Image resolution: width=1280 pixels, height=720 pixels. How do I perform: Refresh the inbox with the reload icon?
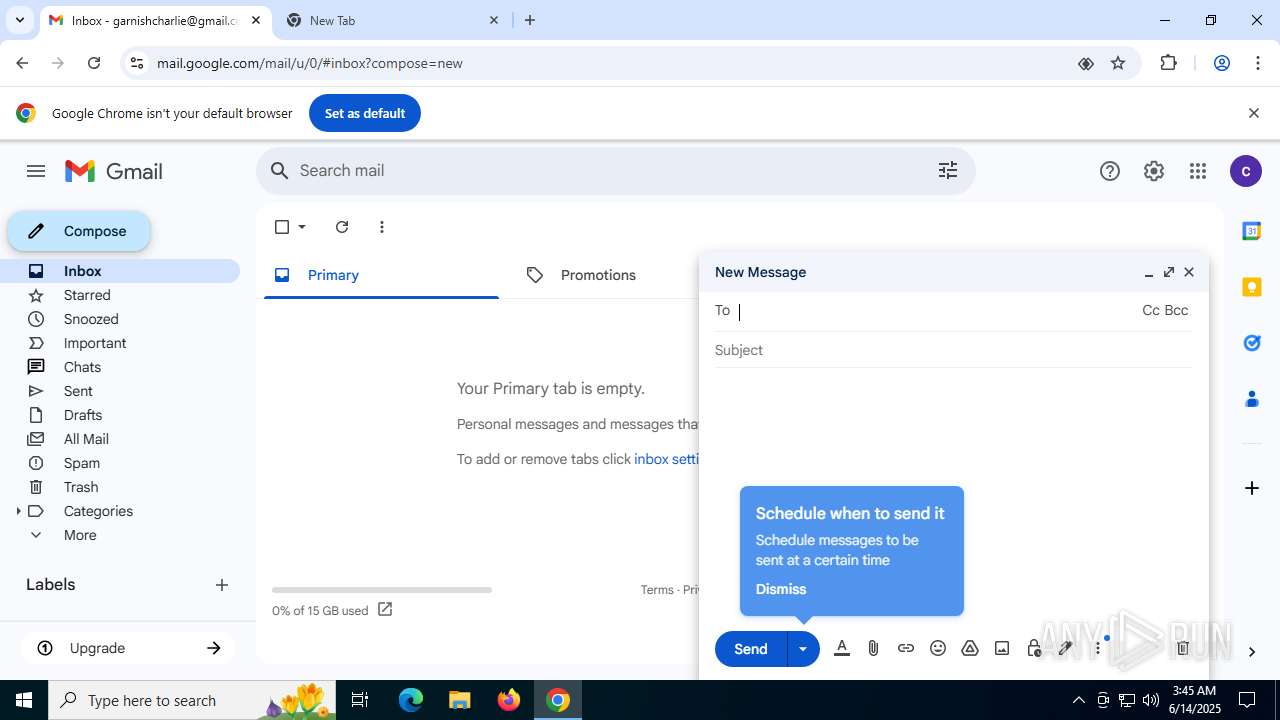[342, 227]
